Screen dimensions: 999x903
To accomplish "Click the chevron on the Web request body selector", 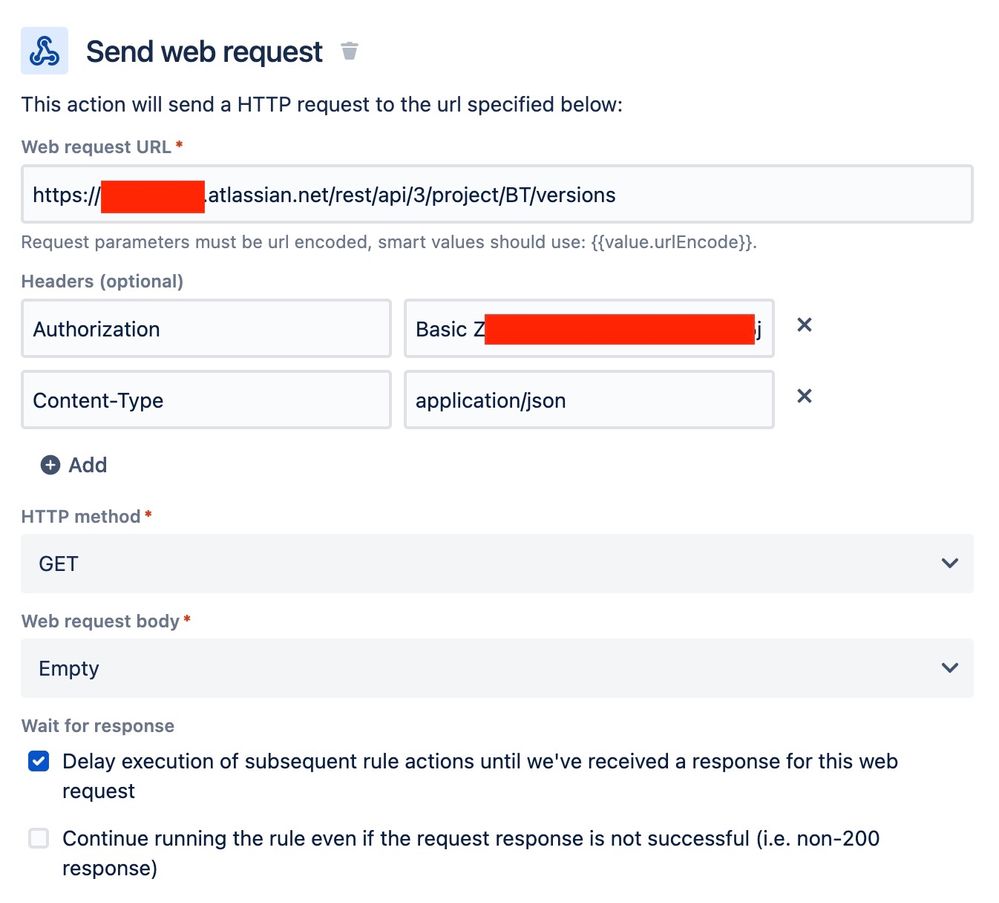I will pyautogui.click(x=949, y=667).
